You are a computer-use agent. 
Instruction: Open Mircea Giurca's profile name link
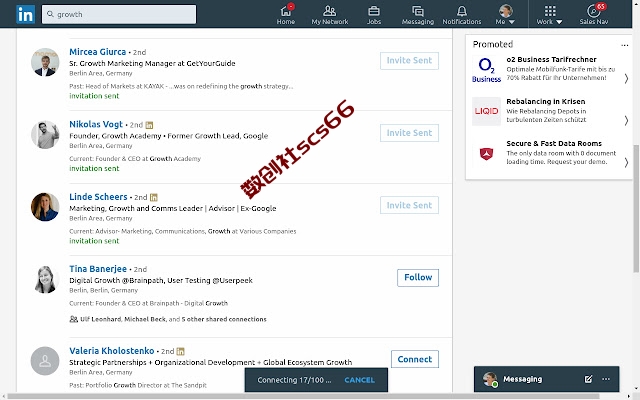point(98,52)
